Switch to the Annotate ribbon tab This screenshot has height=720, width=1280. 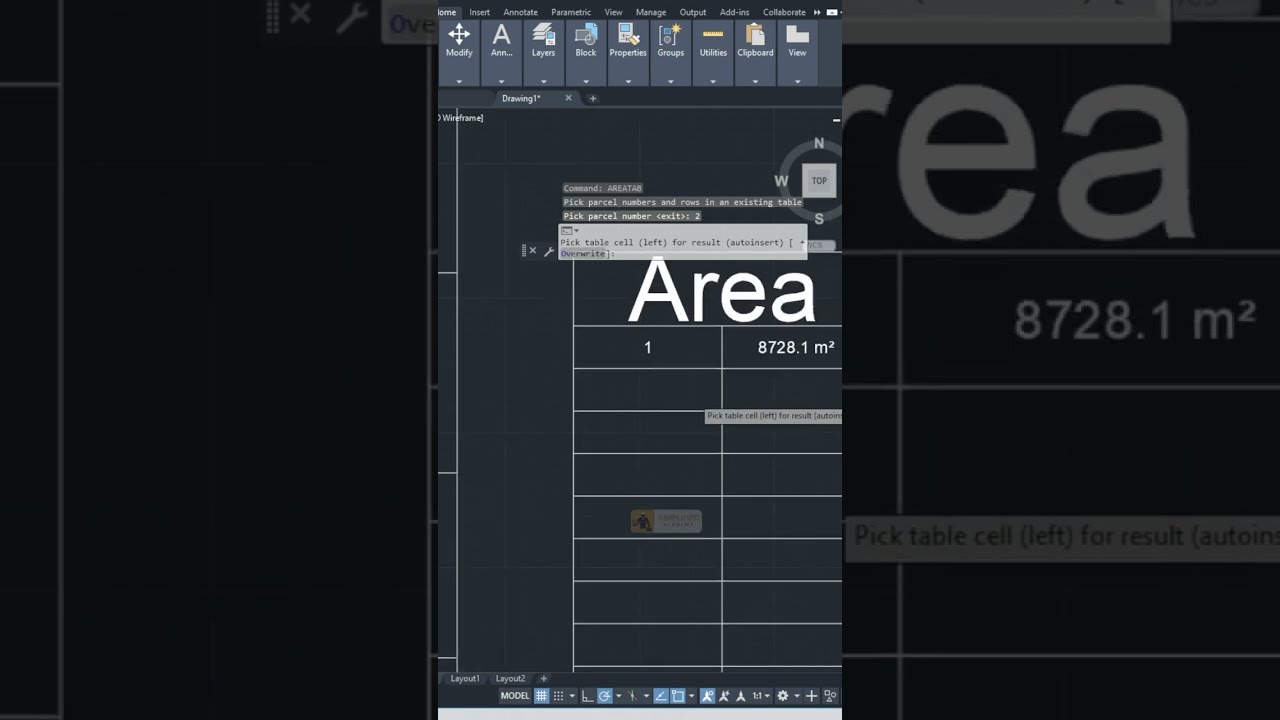520,12
